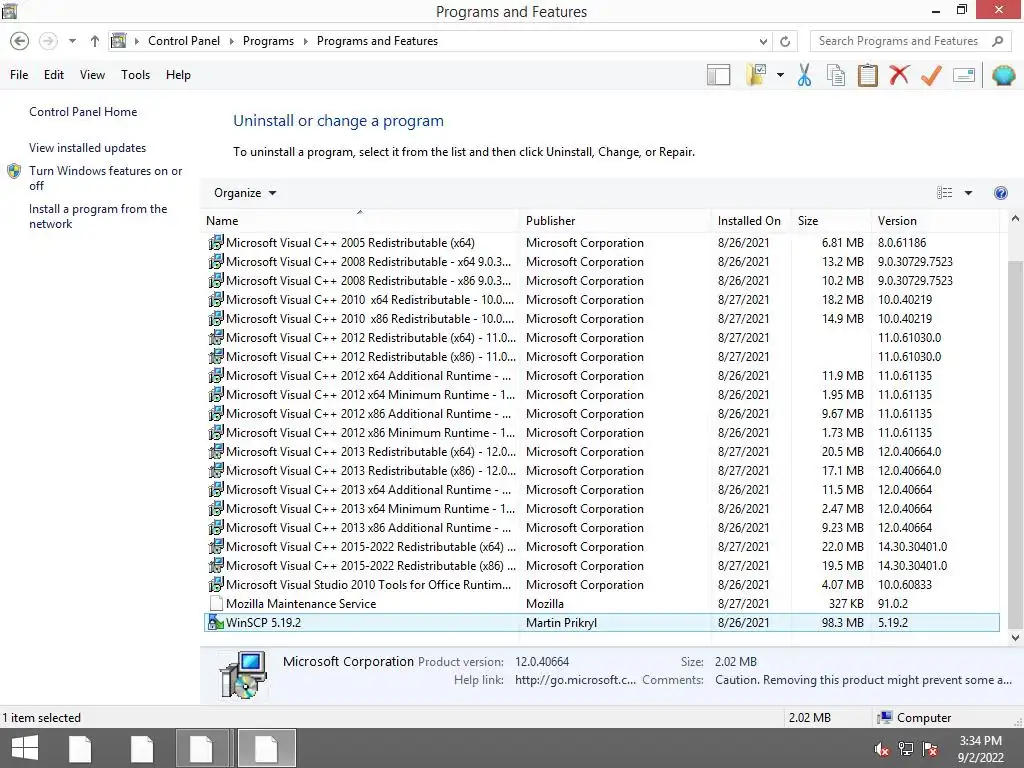
Task: Toggle the preview pane toolbar icon
Action: (718, 75)
